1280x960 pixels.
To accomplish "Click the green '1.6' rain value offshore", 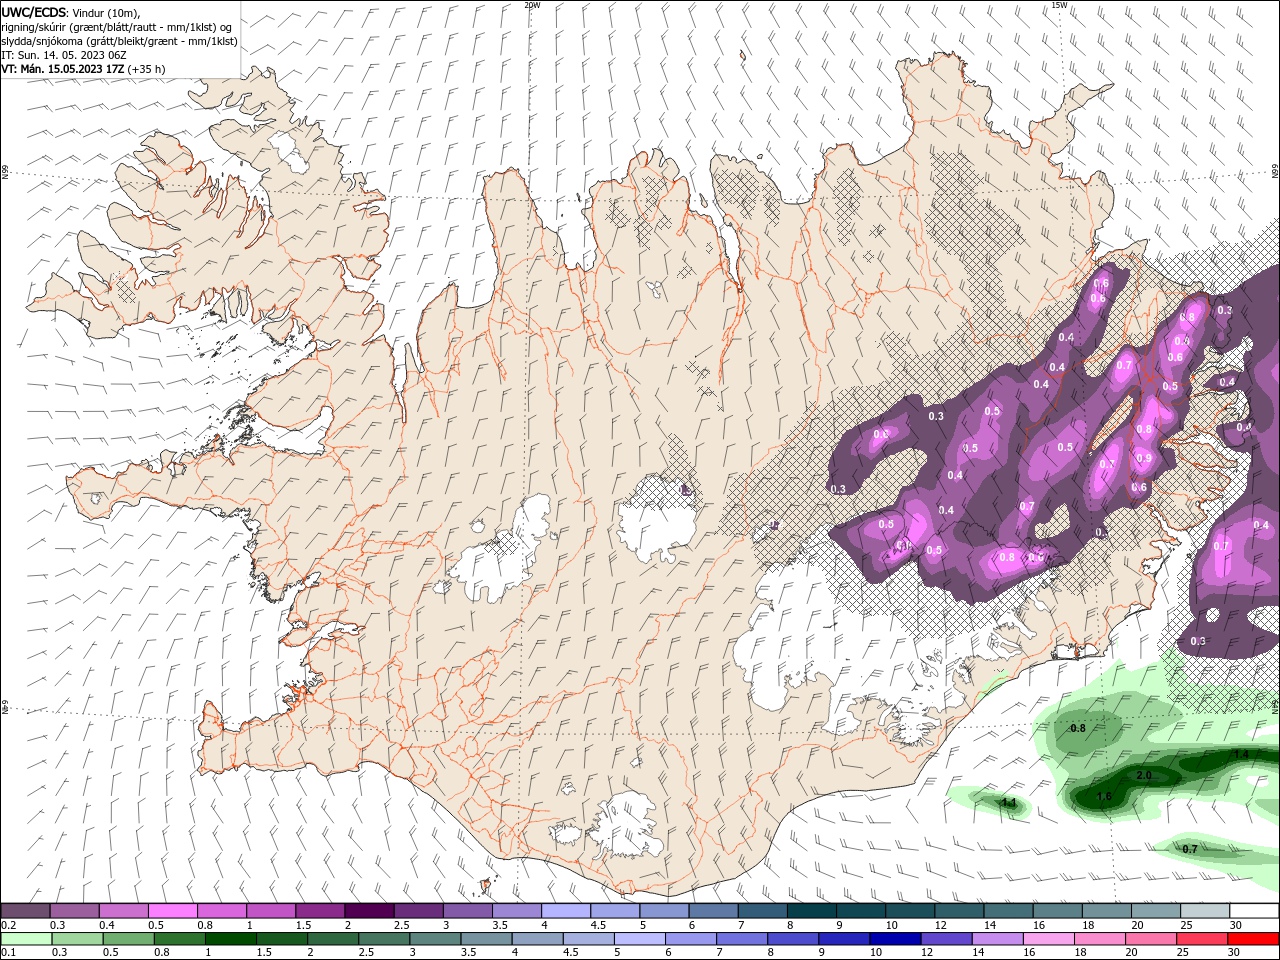I will tap(1105, 797).
